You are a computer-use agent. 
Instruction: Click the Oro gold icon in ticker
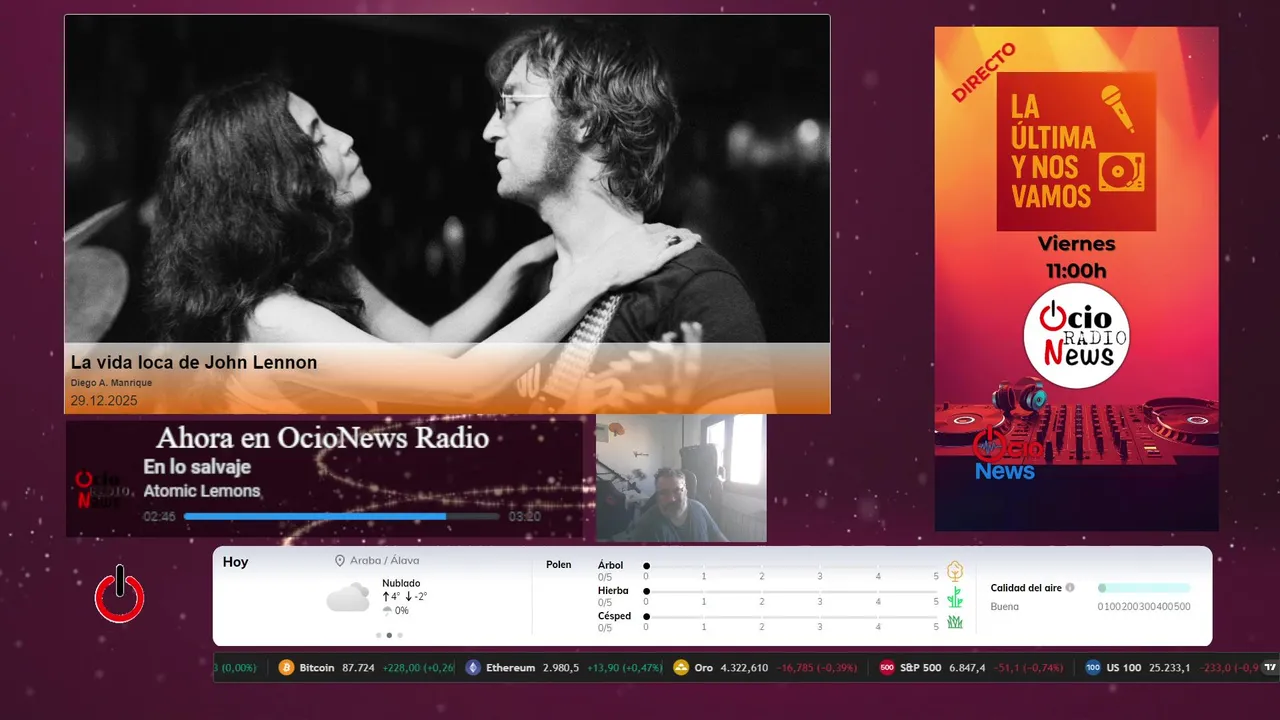(x=681, y=667)
